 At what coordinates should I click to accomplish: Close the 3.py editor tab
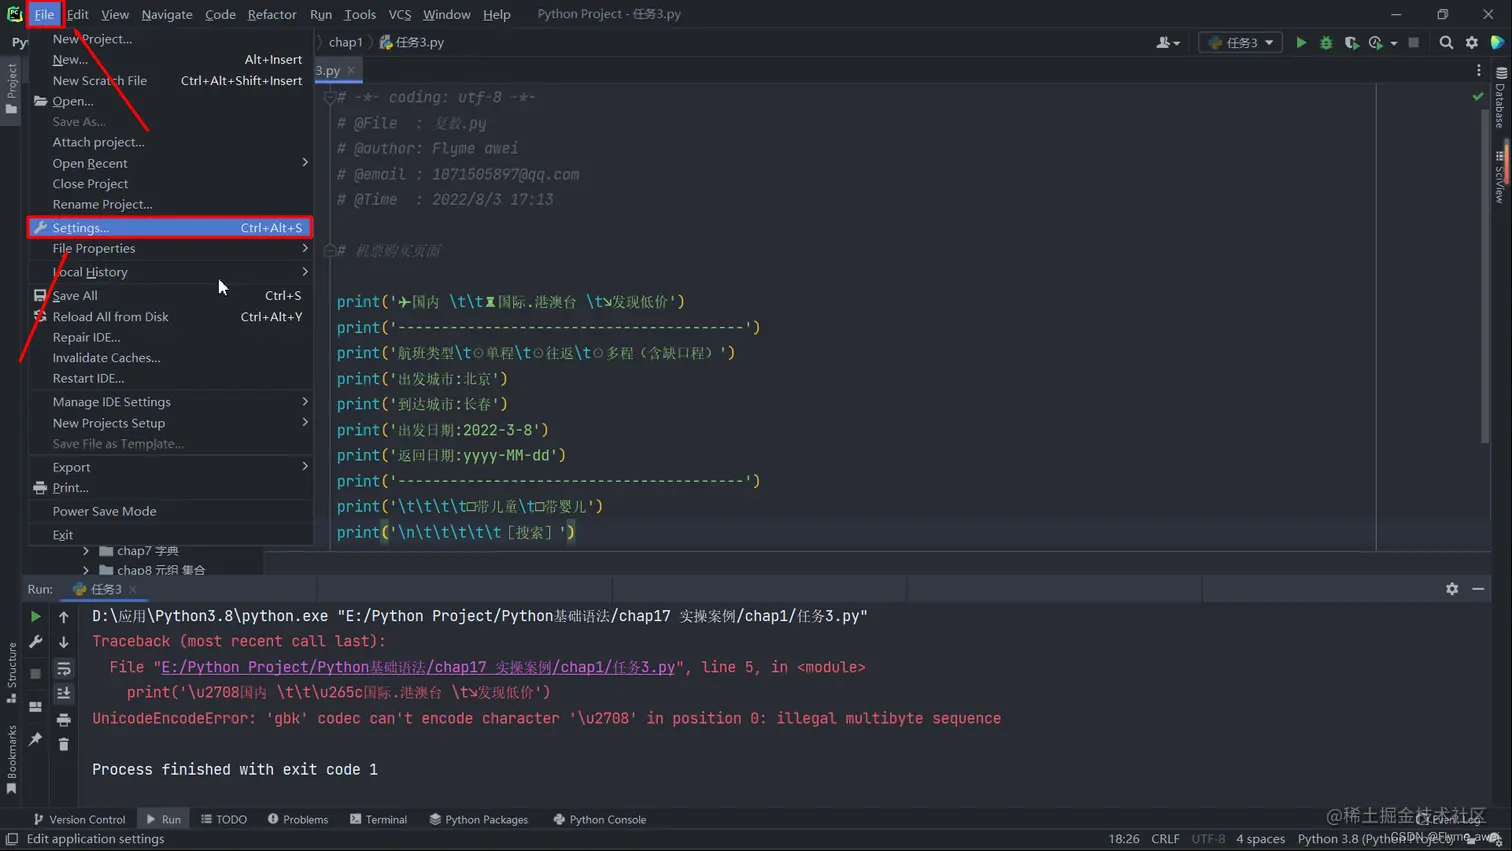(351, 71)
